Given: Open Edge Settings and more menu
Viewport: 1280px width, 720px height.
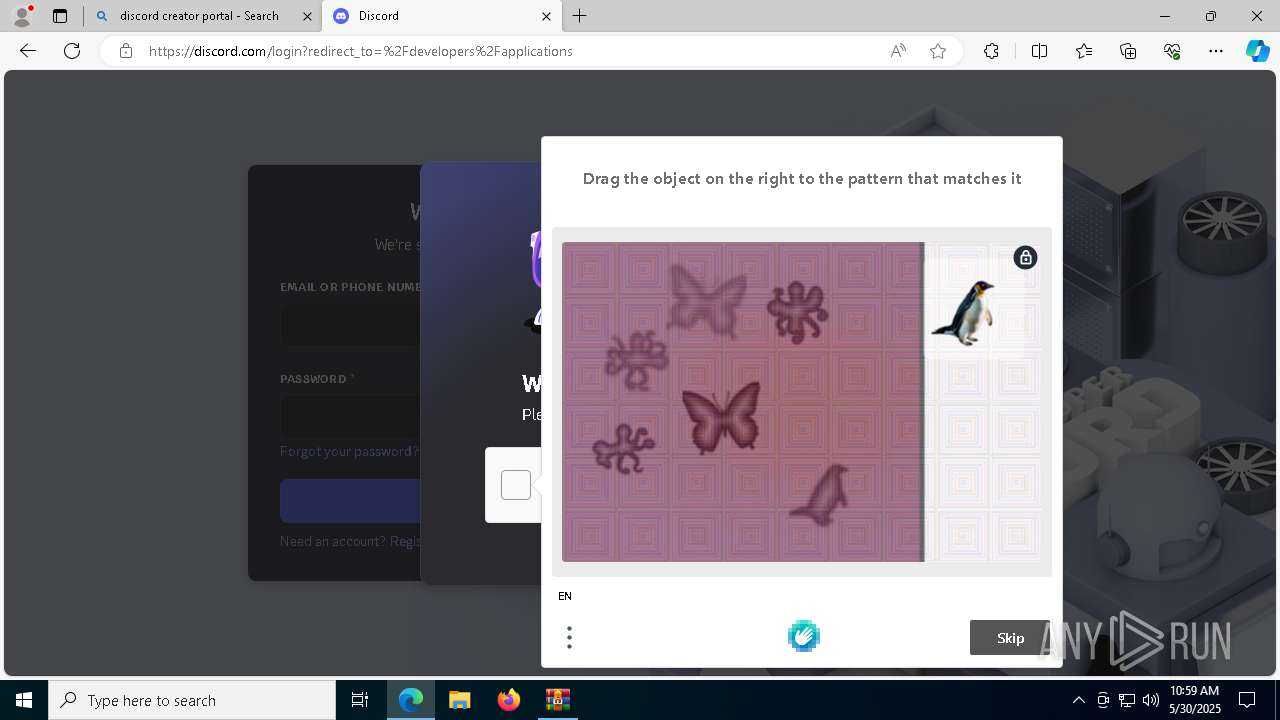Looking at the screenshot, I should pos(1216,51).
